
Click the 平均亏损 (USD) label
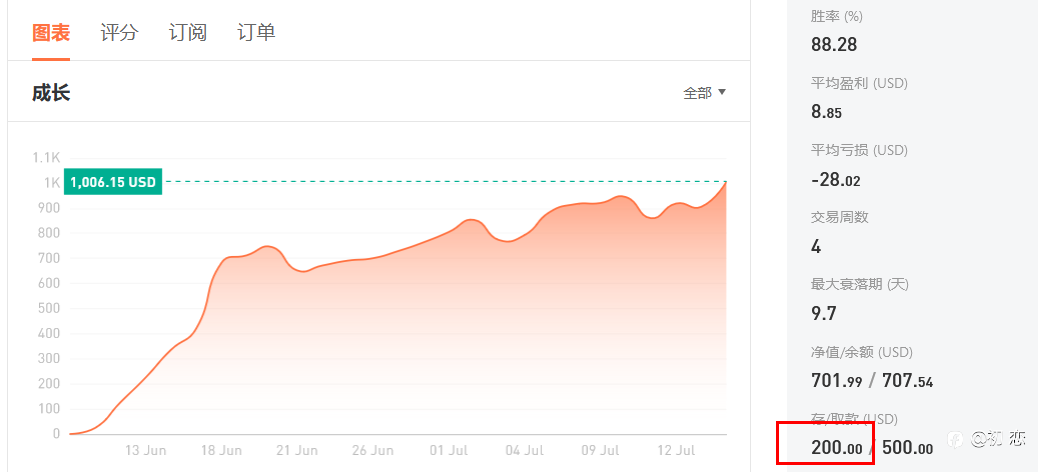[x=859, y=150]
